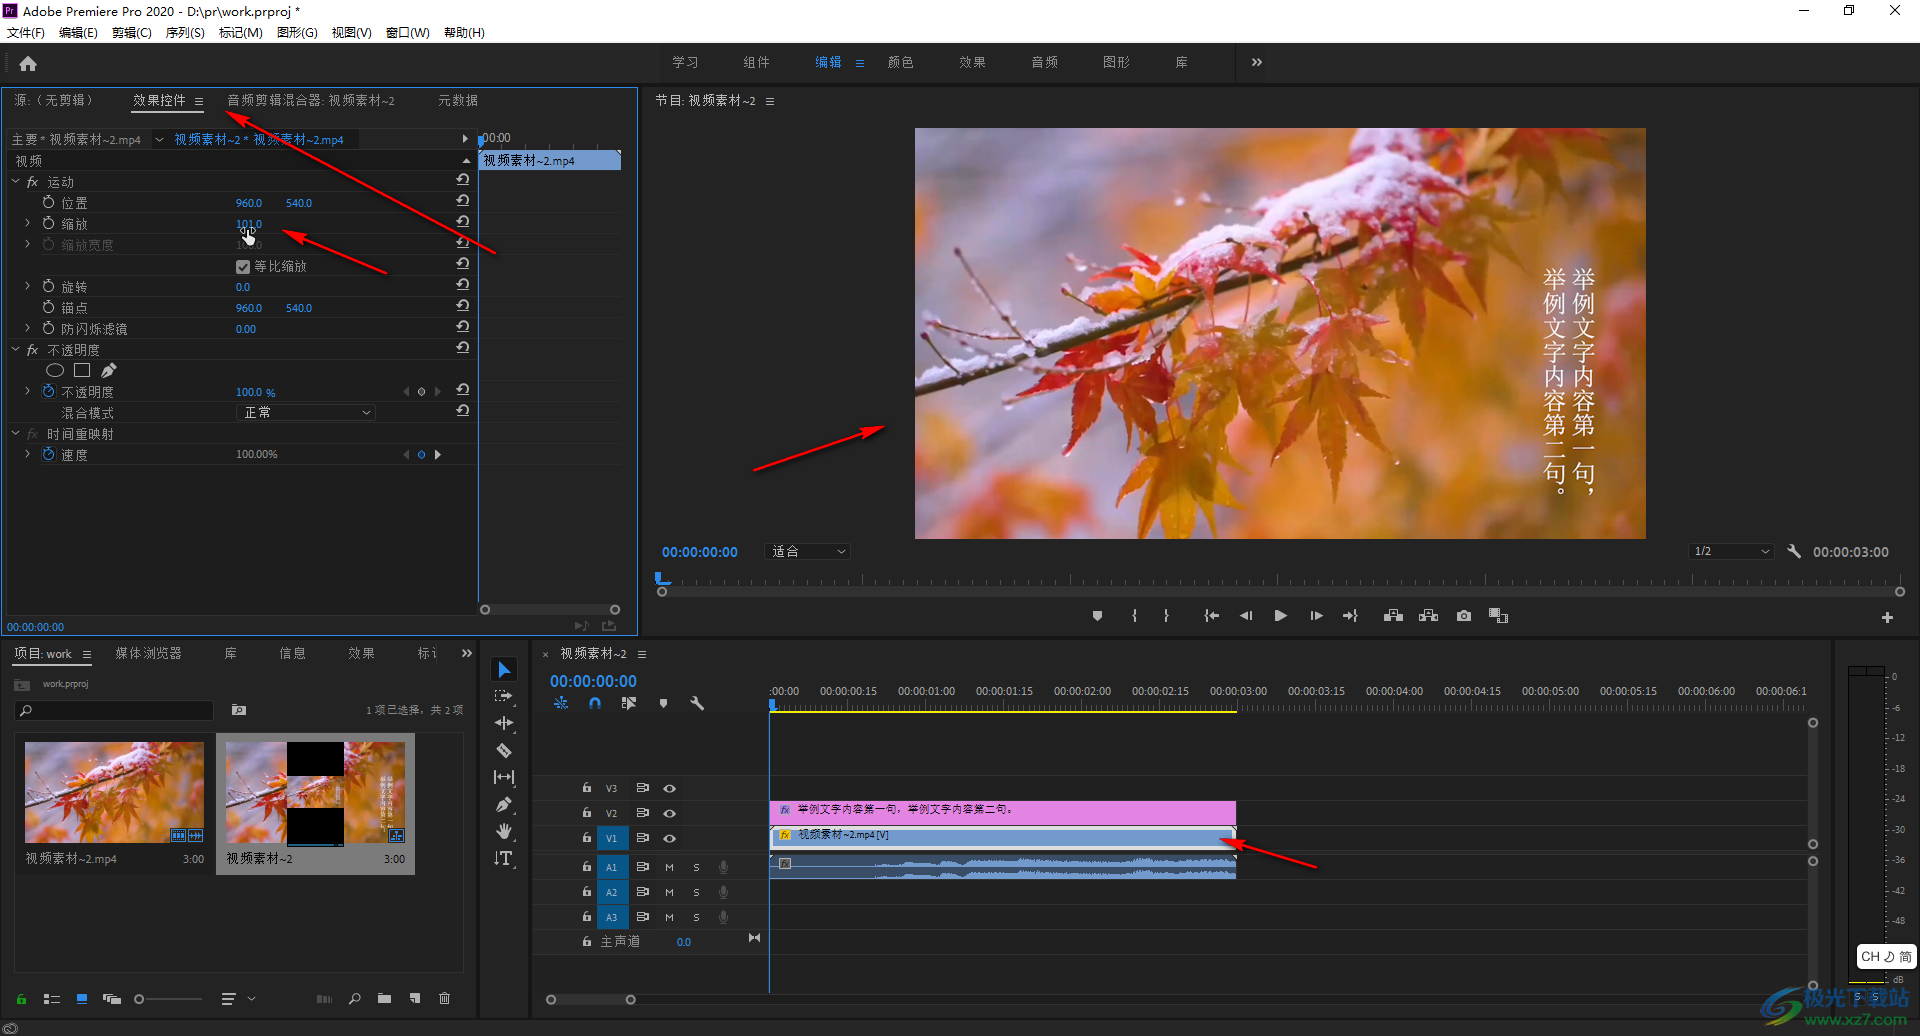
Task: Collapse the Opacity effect group
Action: 16,350
